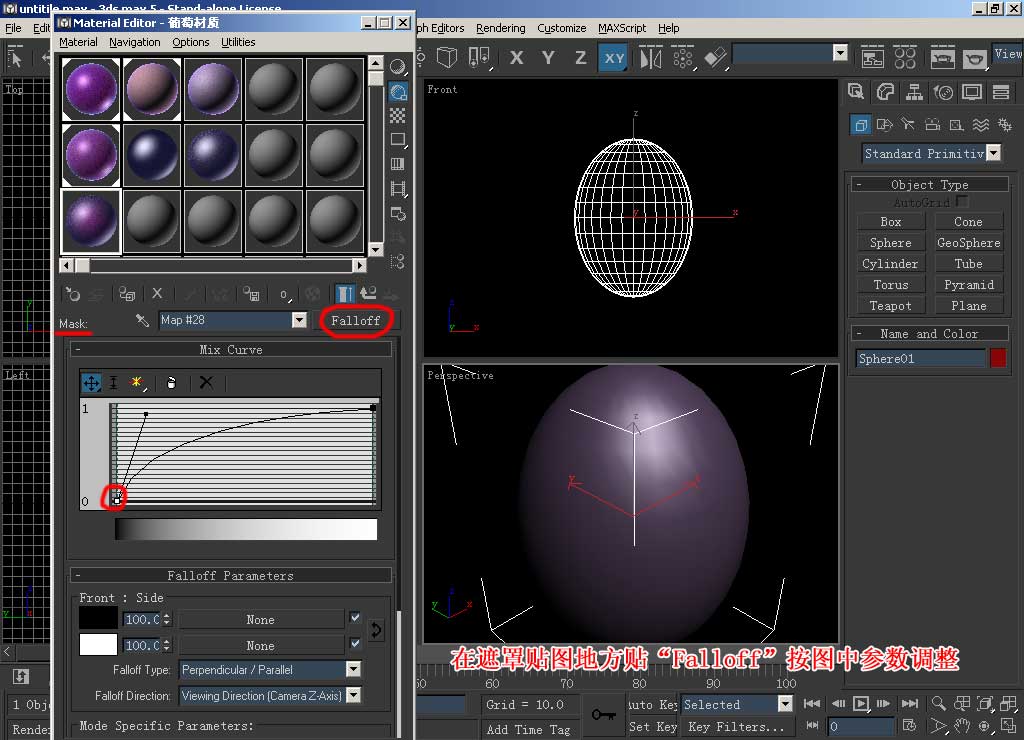
Task: Click the white Side color swatch
Action: point(98,645)
